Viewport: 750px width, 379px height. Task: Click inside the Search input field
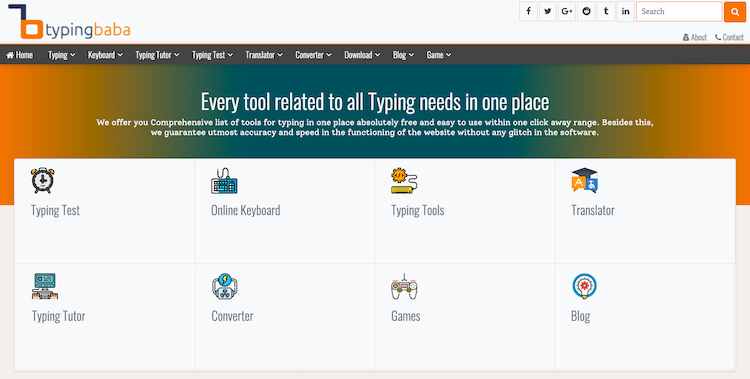679,11
